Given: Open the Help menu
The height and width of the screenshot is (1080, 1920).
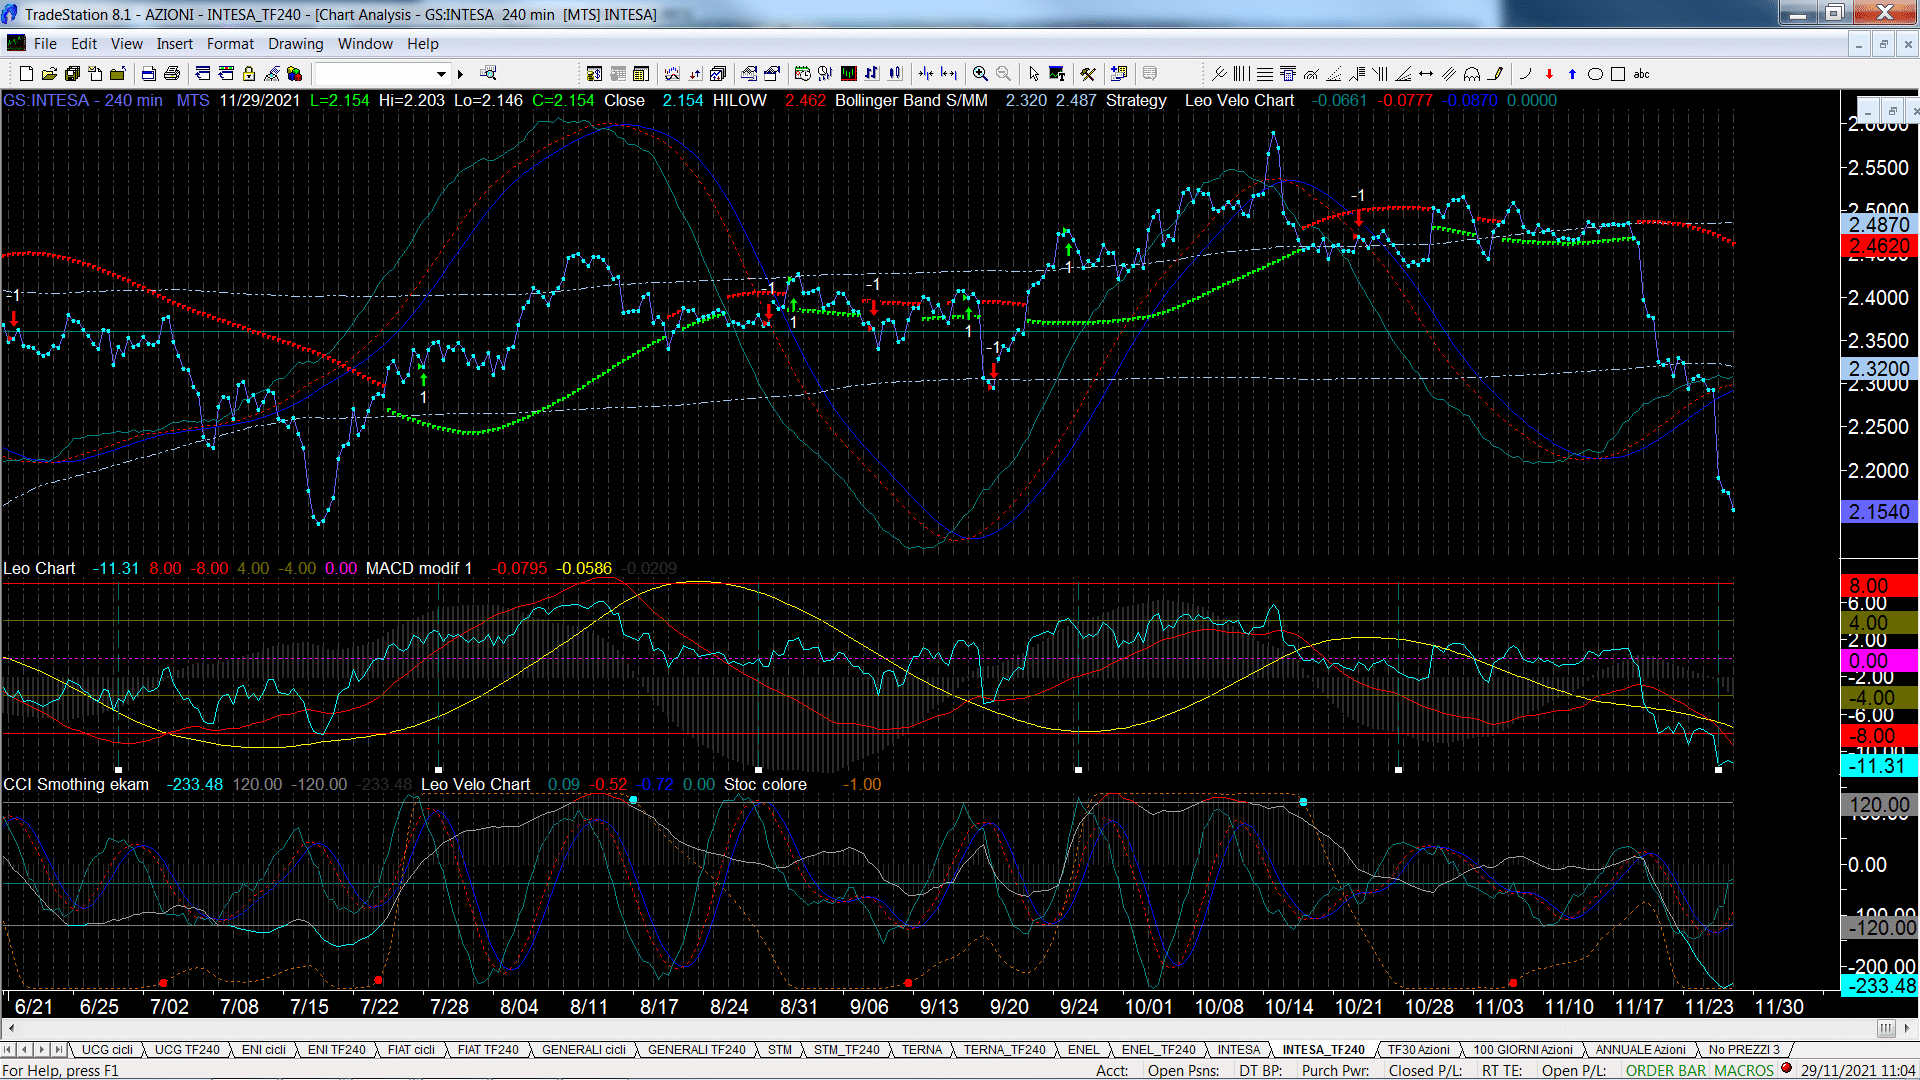Looking at the screenshot, I should 423,44.
